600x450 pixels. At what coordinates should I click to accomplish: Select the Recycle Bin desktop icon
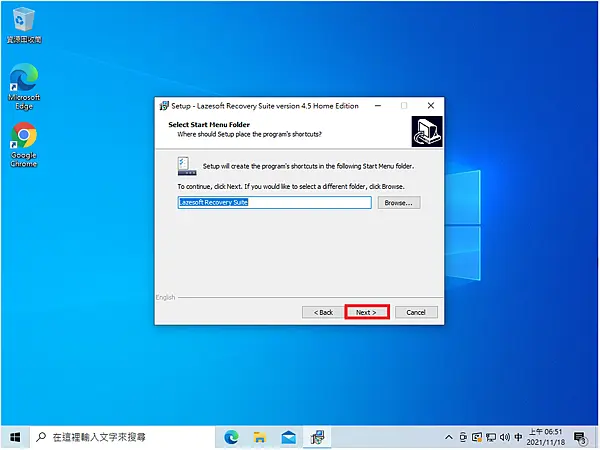[x=24, y=25]
